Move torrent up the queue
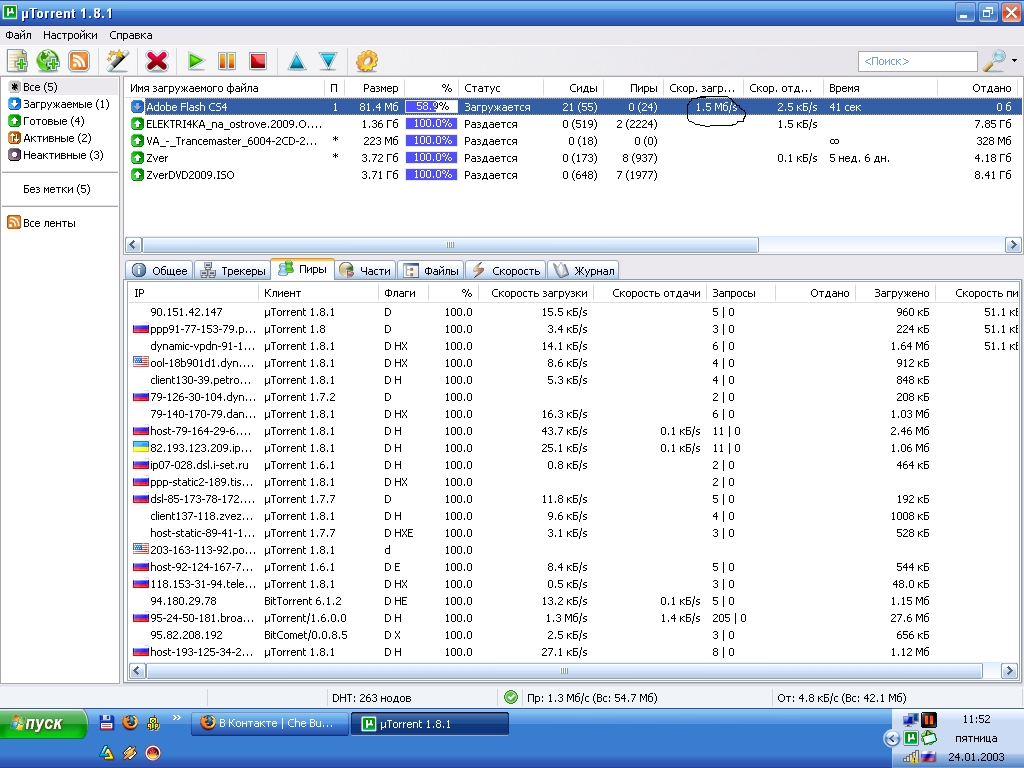 point(297,61)
